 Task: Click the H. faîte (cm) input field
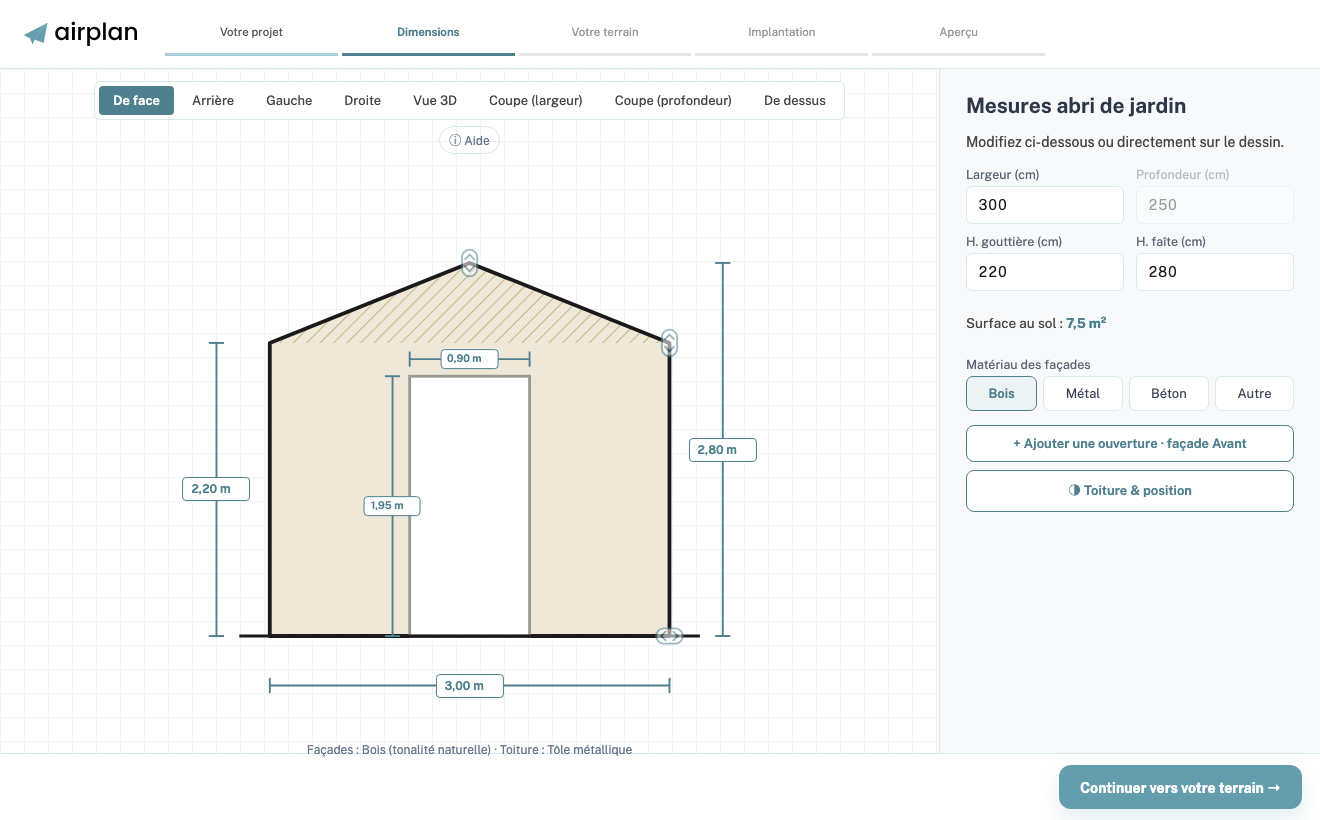click(1215, 272)
